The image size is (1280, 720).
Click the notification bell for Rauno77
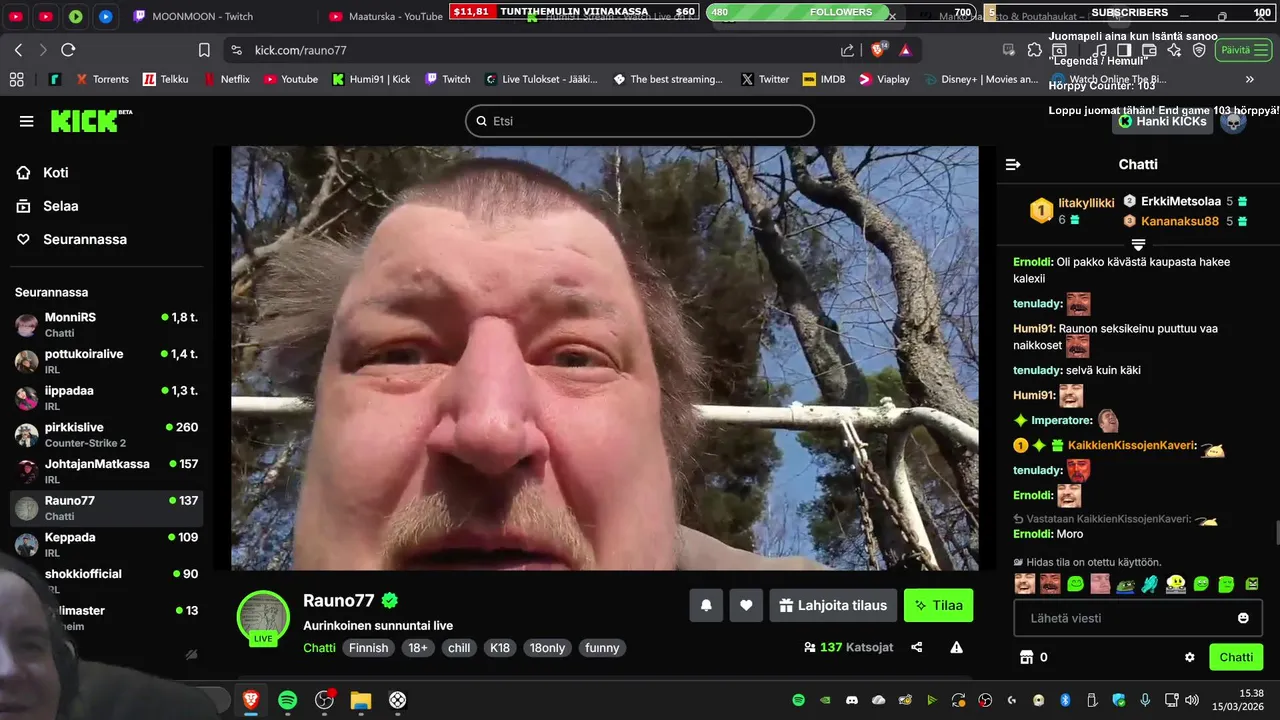point(706,605)
